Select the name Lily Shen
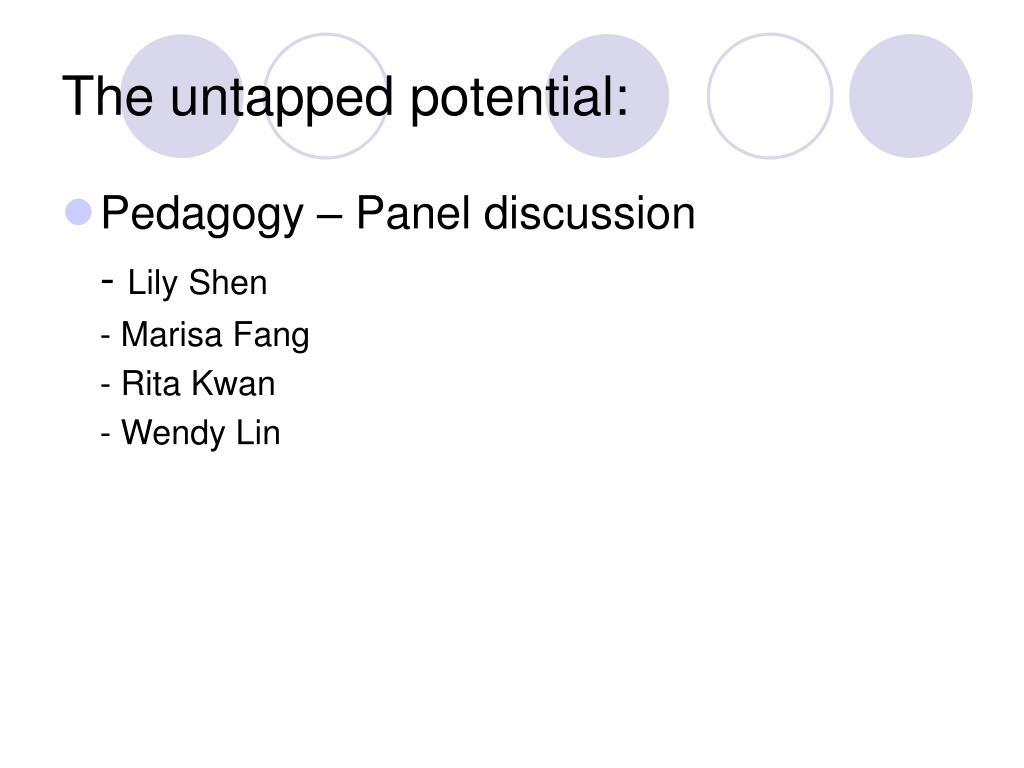1024x768 pixels. coord(197,283)
